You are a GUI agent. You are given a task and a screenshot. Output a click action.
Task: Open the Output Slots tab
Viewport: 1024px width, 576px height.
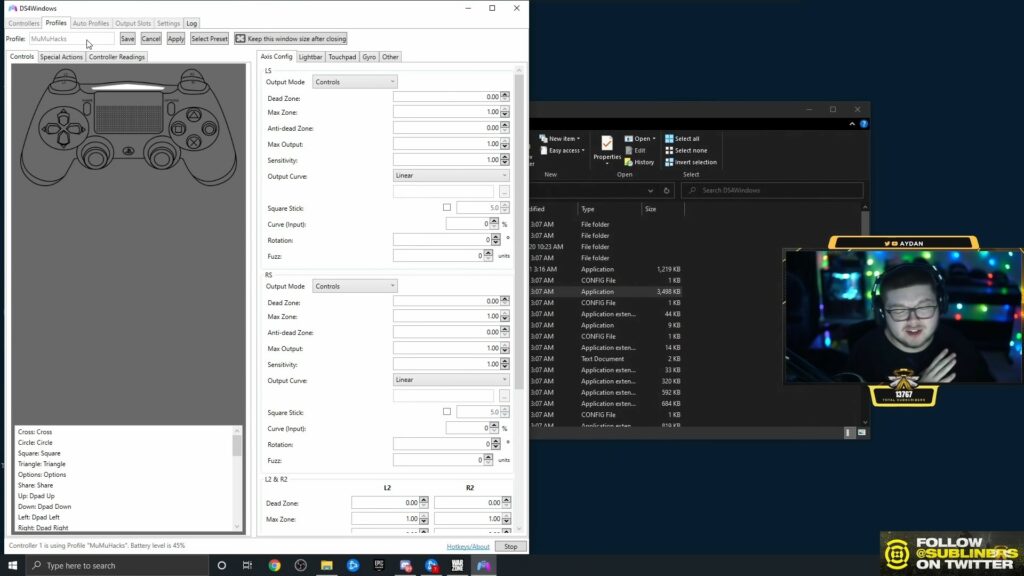pos(133,24)
